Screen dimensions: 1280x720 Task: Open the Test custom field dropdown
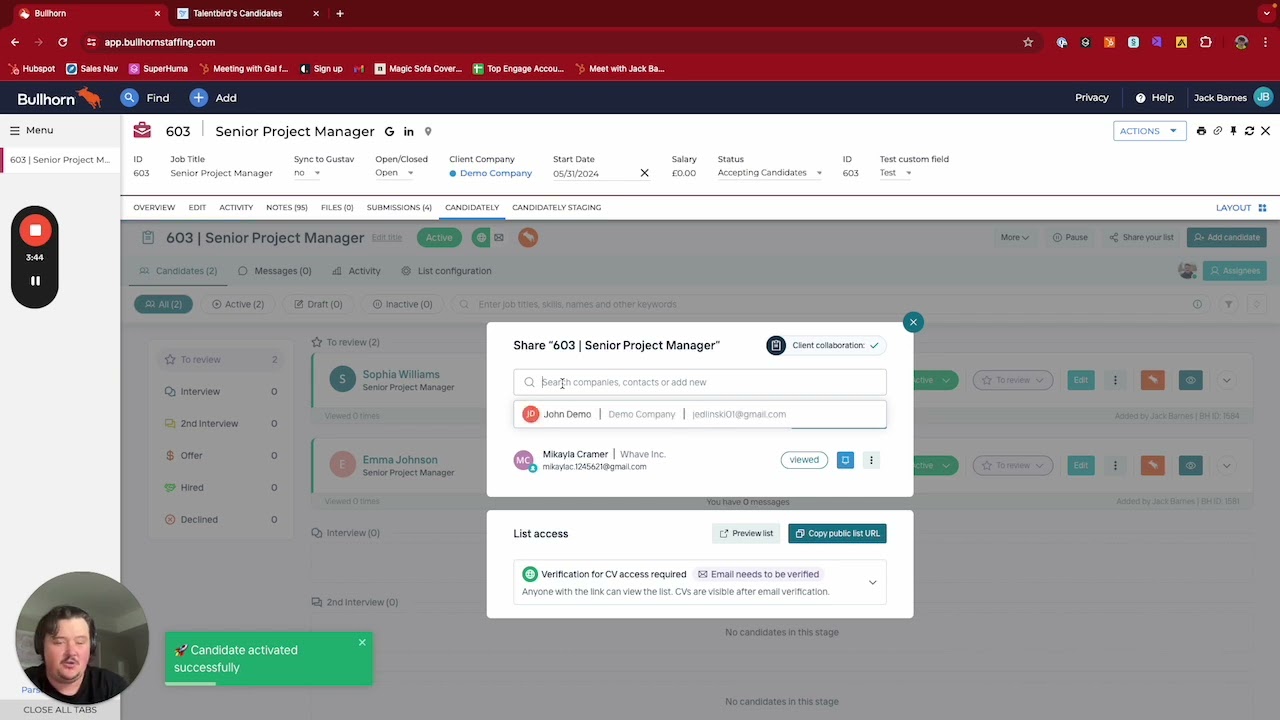(x=896, y=173)
